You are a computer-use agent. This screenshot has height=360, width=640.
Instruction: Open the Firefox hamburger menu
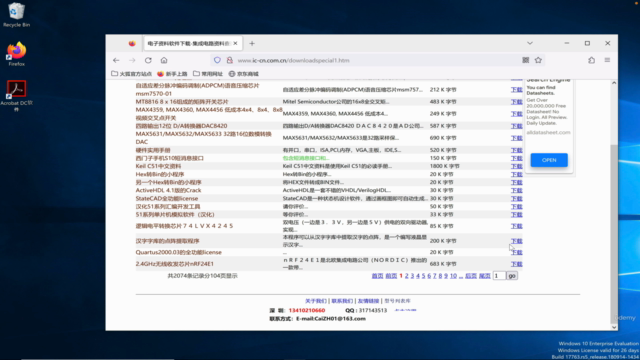tap(607, 60)
